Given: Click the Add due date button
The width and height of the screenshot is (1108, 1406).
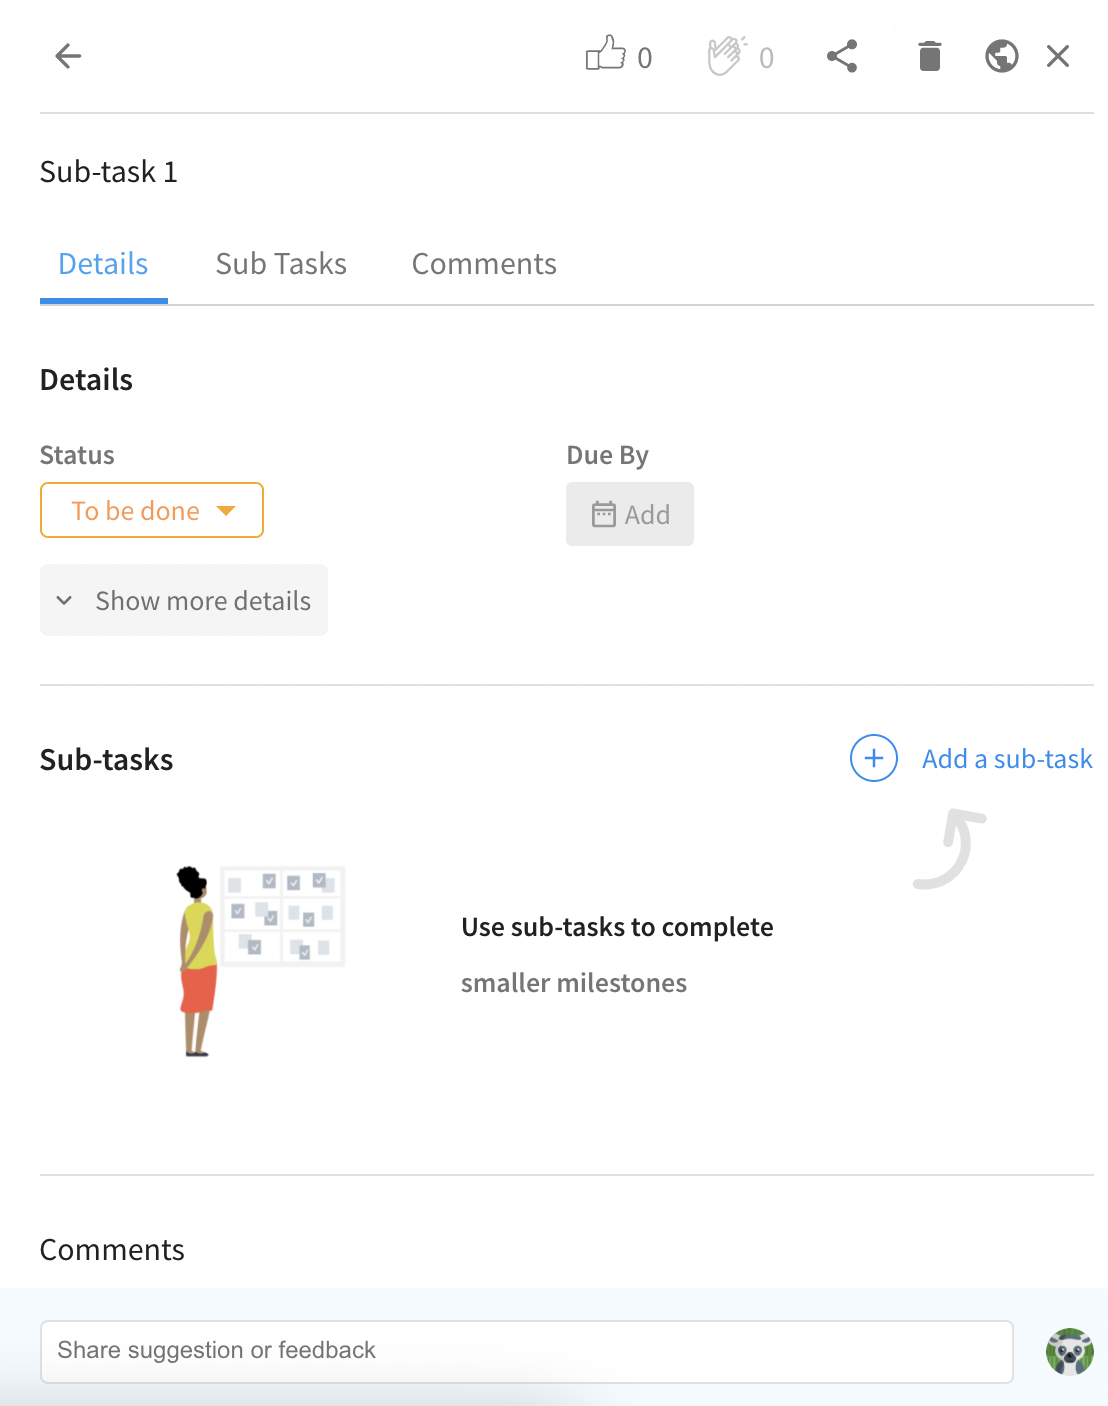Looking at the screenshot, I should point(630,514).
